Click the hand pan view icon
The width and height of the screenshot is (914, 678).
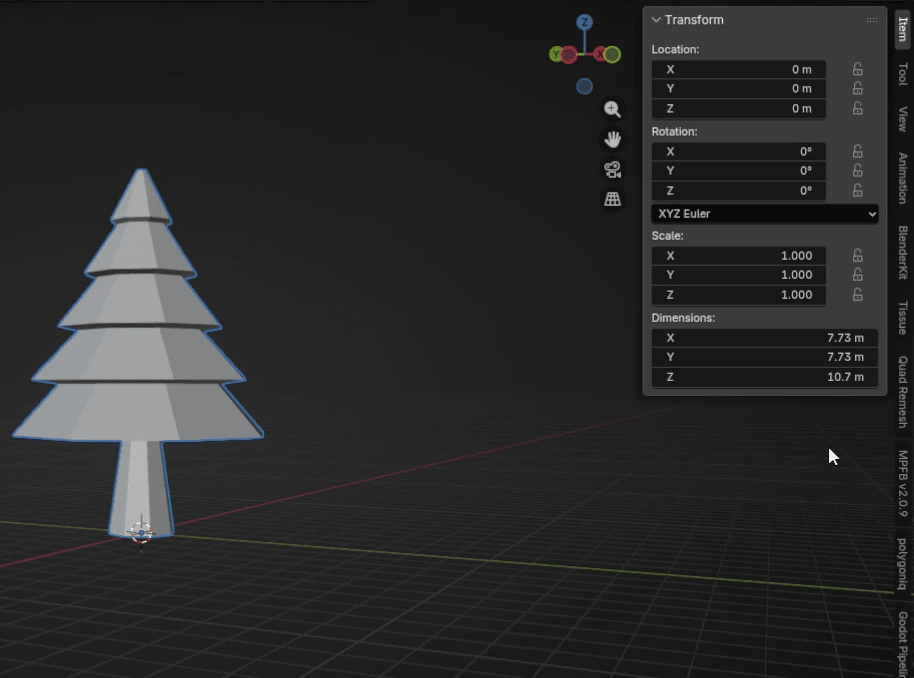612,140
